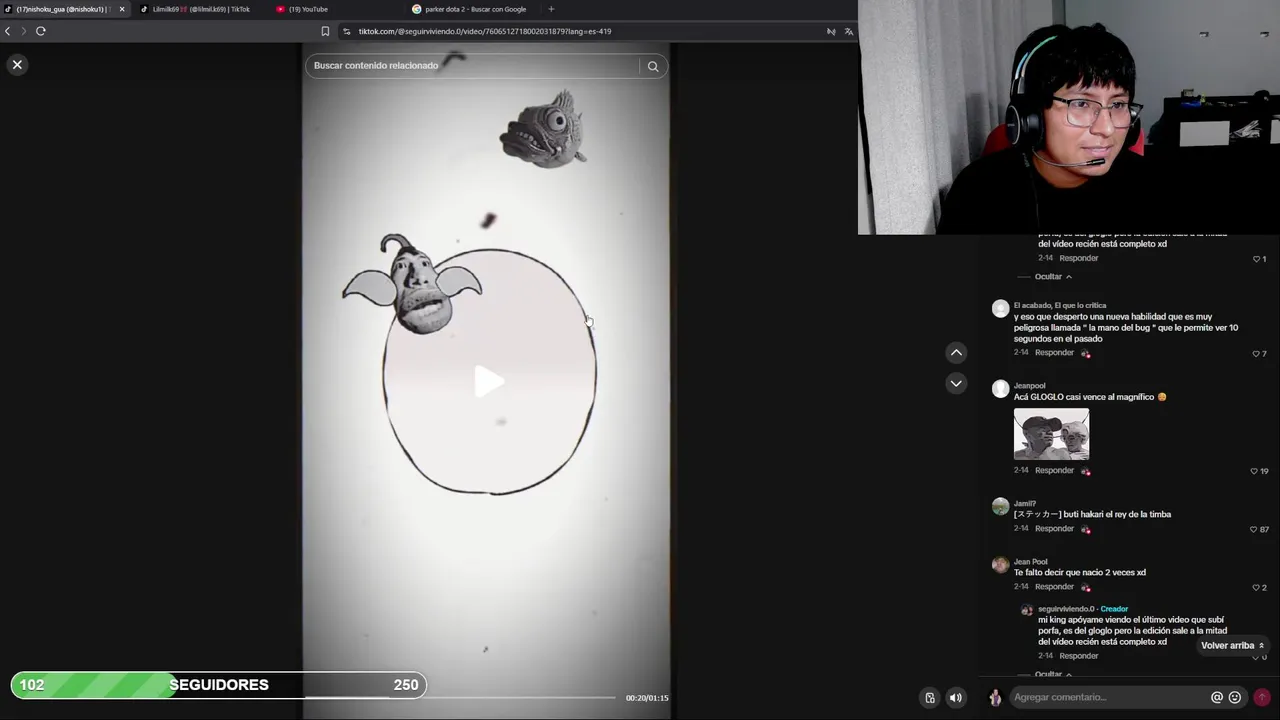Go forward with the browser forward arrow
The height and width of the screenshot is (720, 1280).
23,31
